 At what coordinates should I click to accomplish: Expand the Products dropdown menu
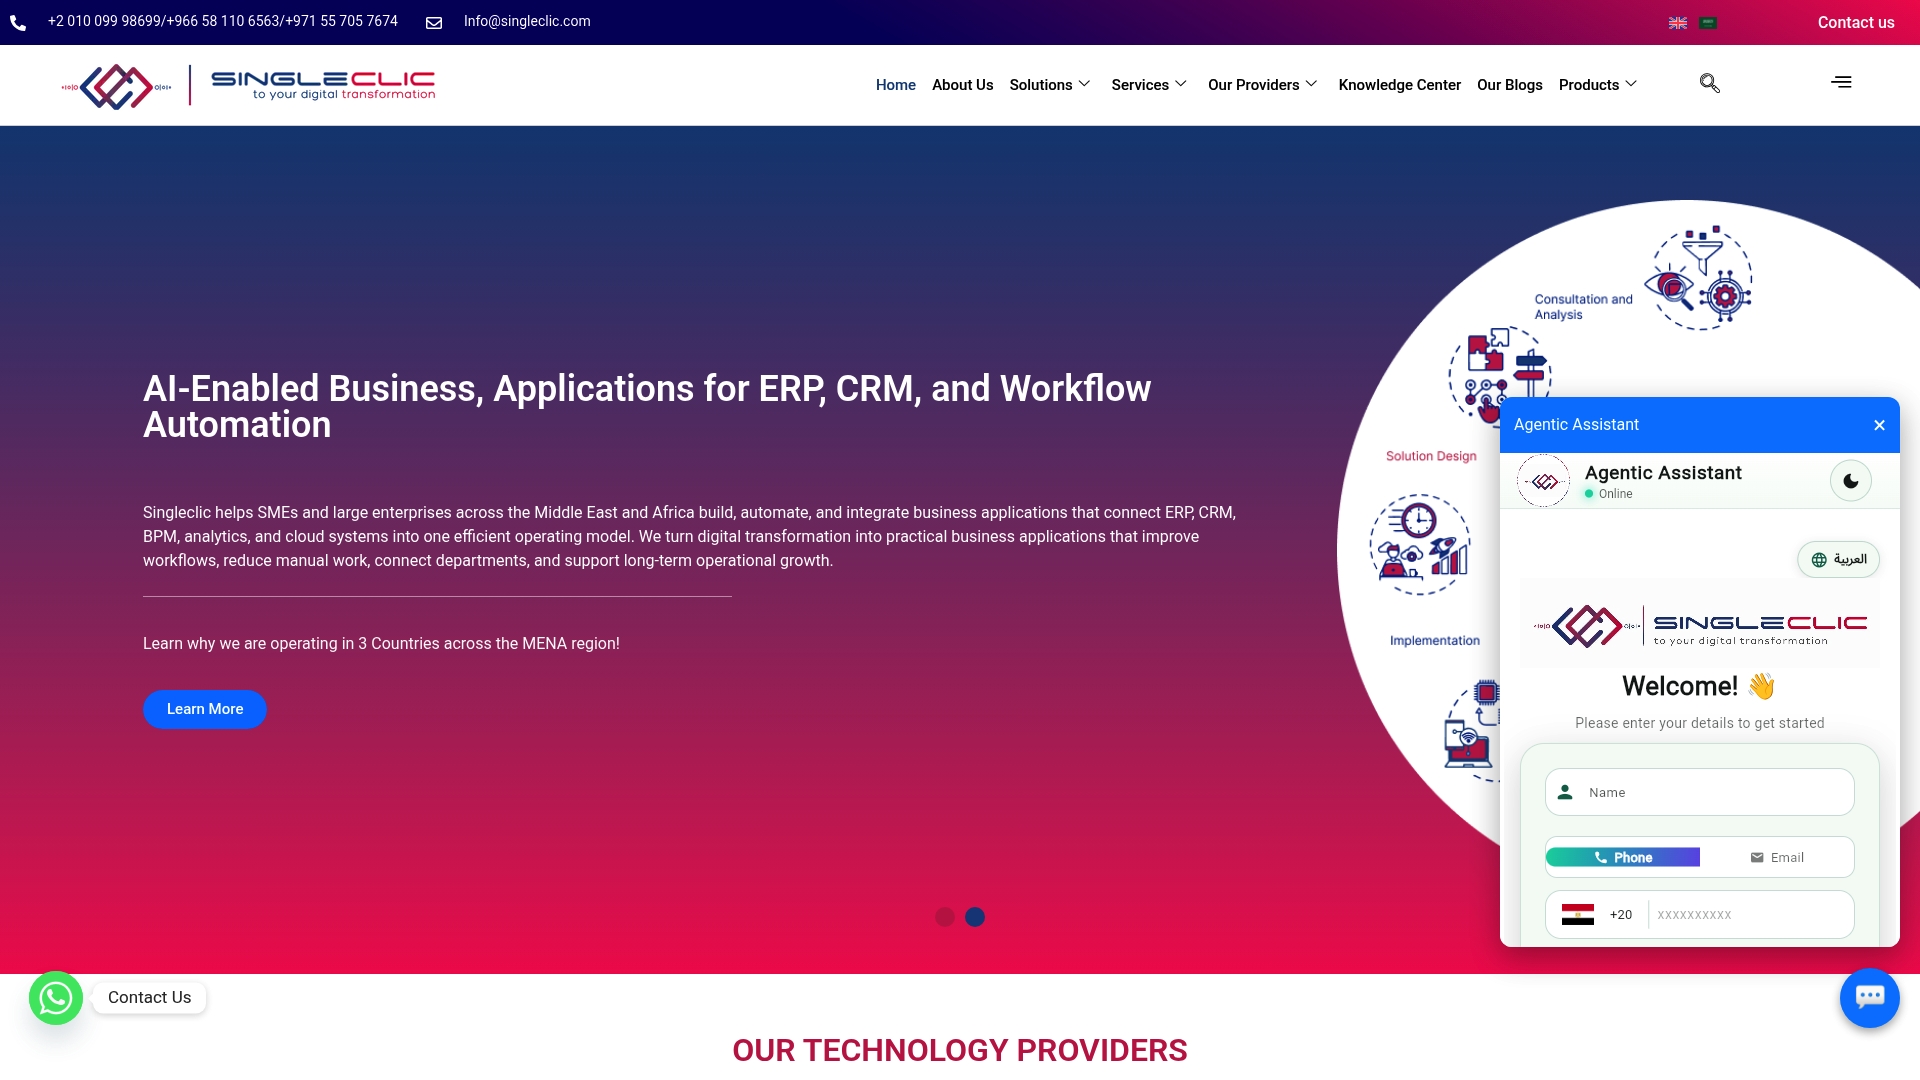[x=1598, y=85]
